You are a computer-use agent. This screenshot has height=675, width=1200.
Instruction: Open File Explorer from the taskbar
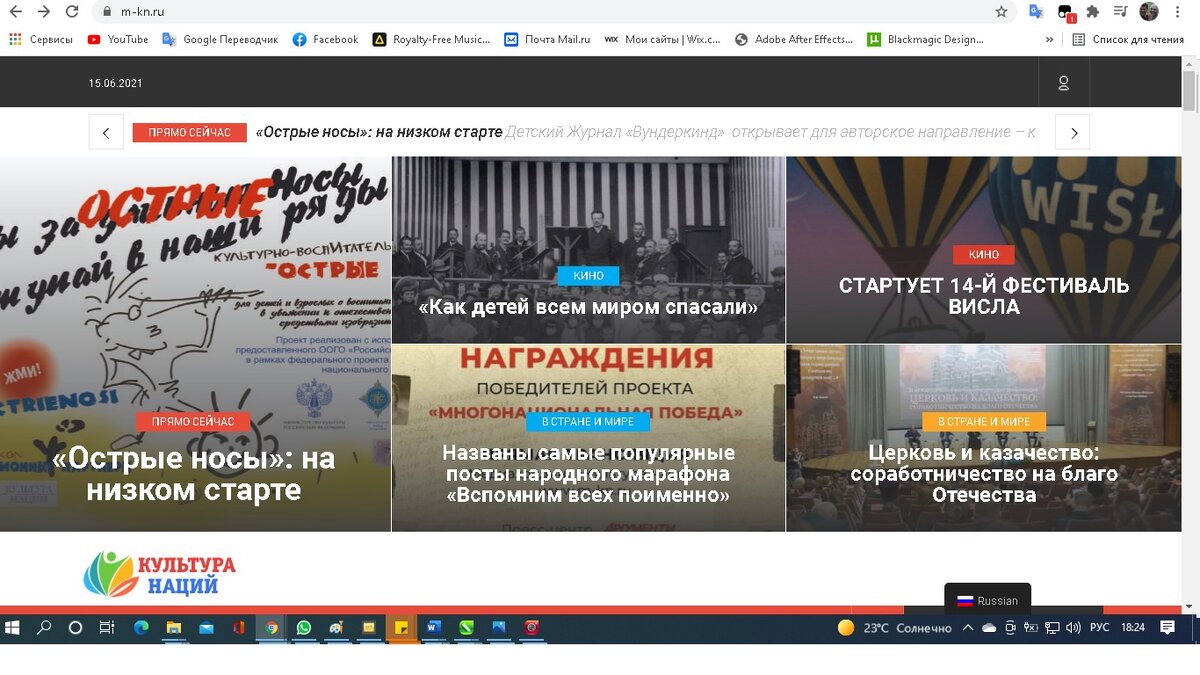173,628
